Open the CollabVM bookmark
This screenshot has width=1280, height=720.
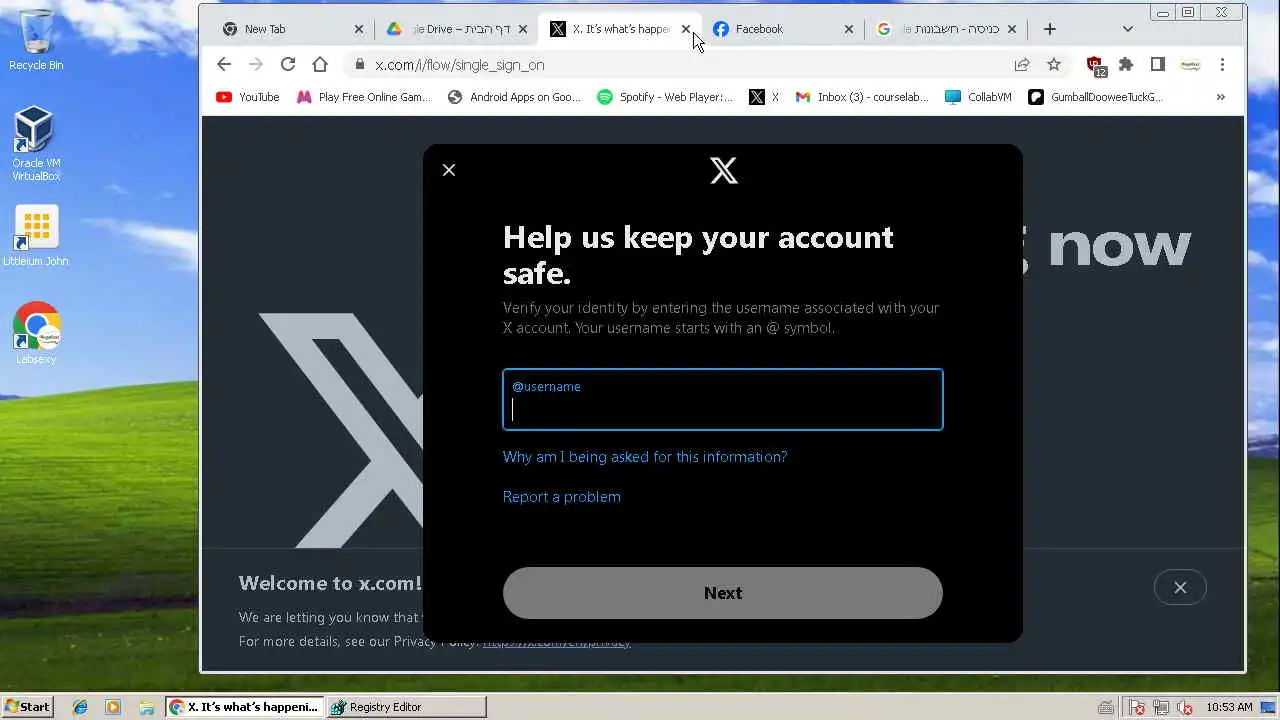(x=979, y=97)
